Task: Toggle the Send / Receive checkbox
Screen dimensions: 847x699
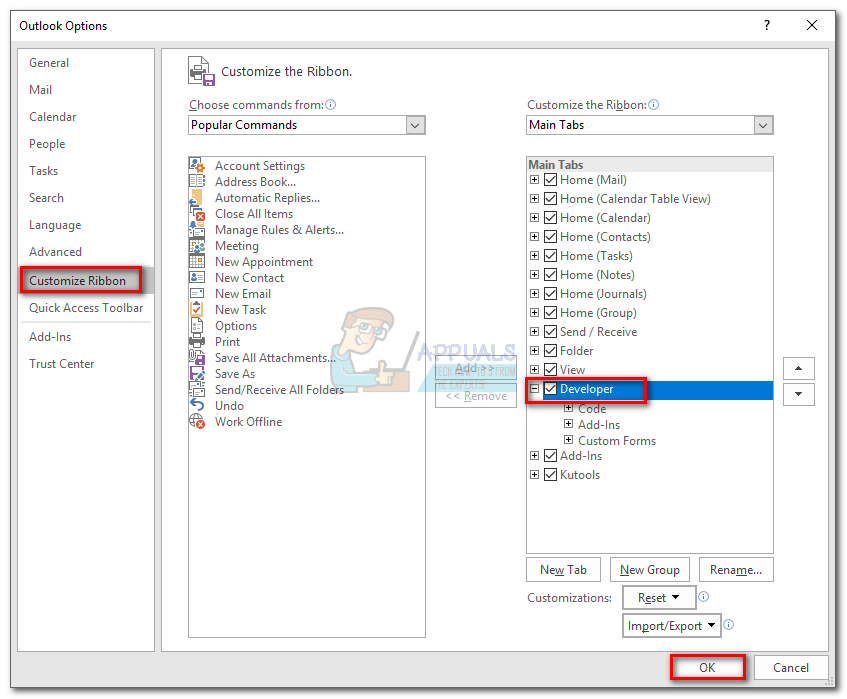Action: [550, 331]
